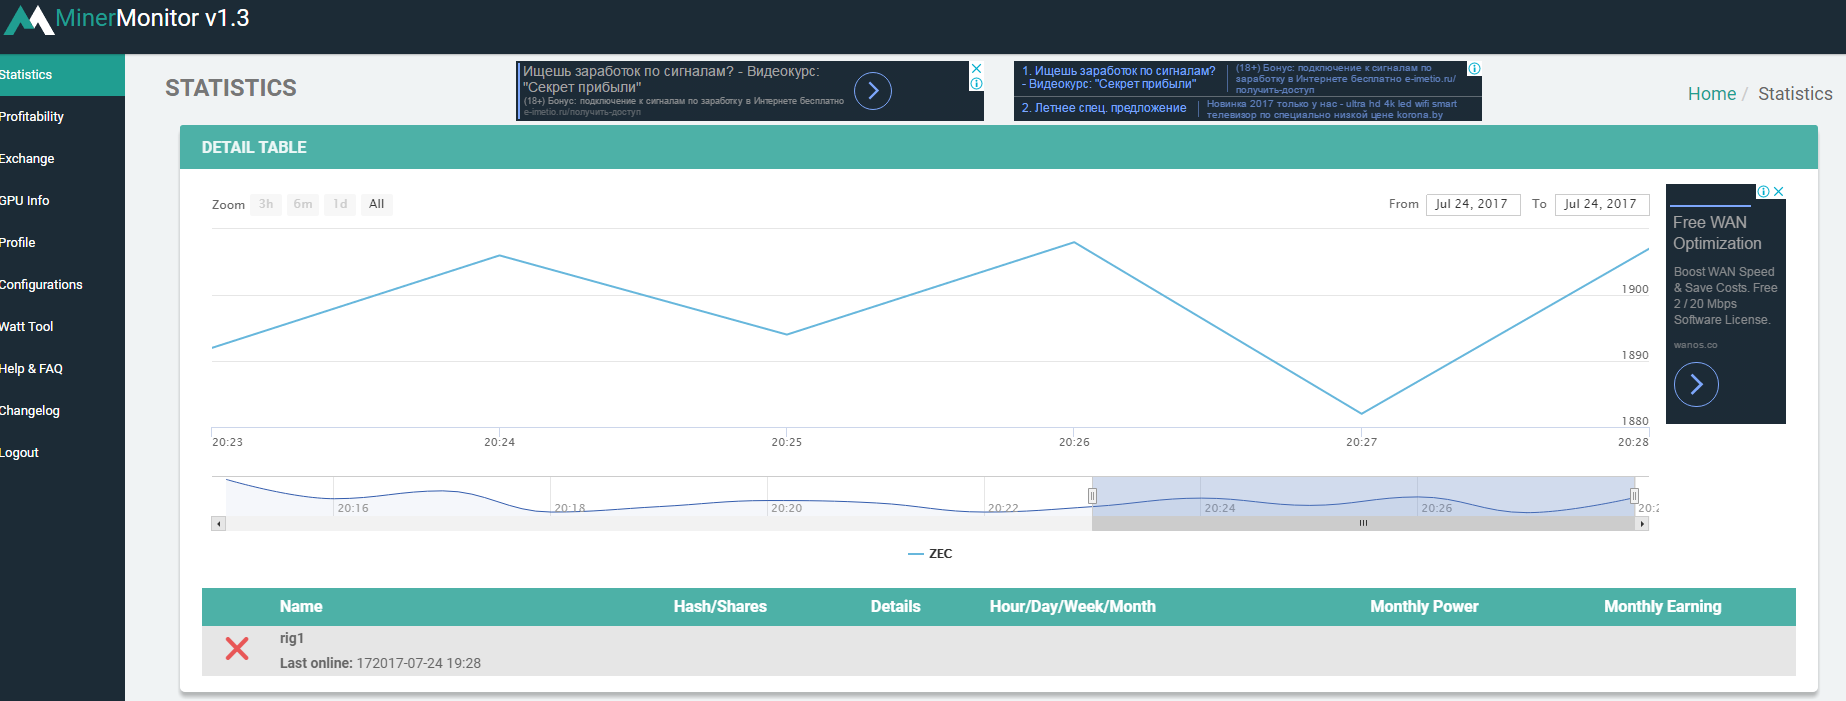This screenshot has width=1846, height=701.
Task: Click the MinerMonitor logo icon
Action: tap(29, 20)
